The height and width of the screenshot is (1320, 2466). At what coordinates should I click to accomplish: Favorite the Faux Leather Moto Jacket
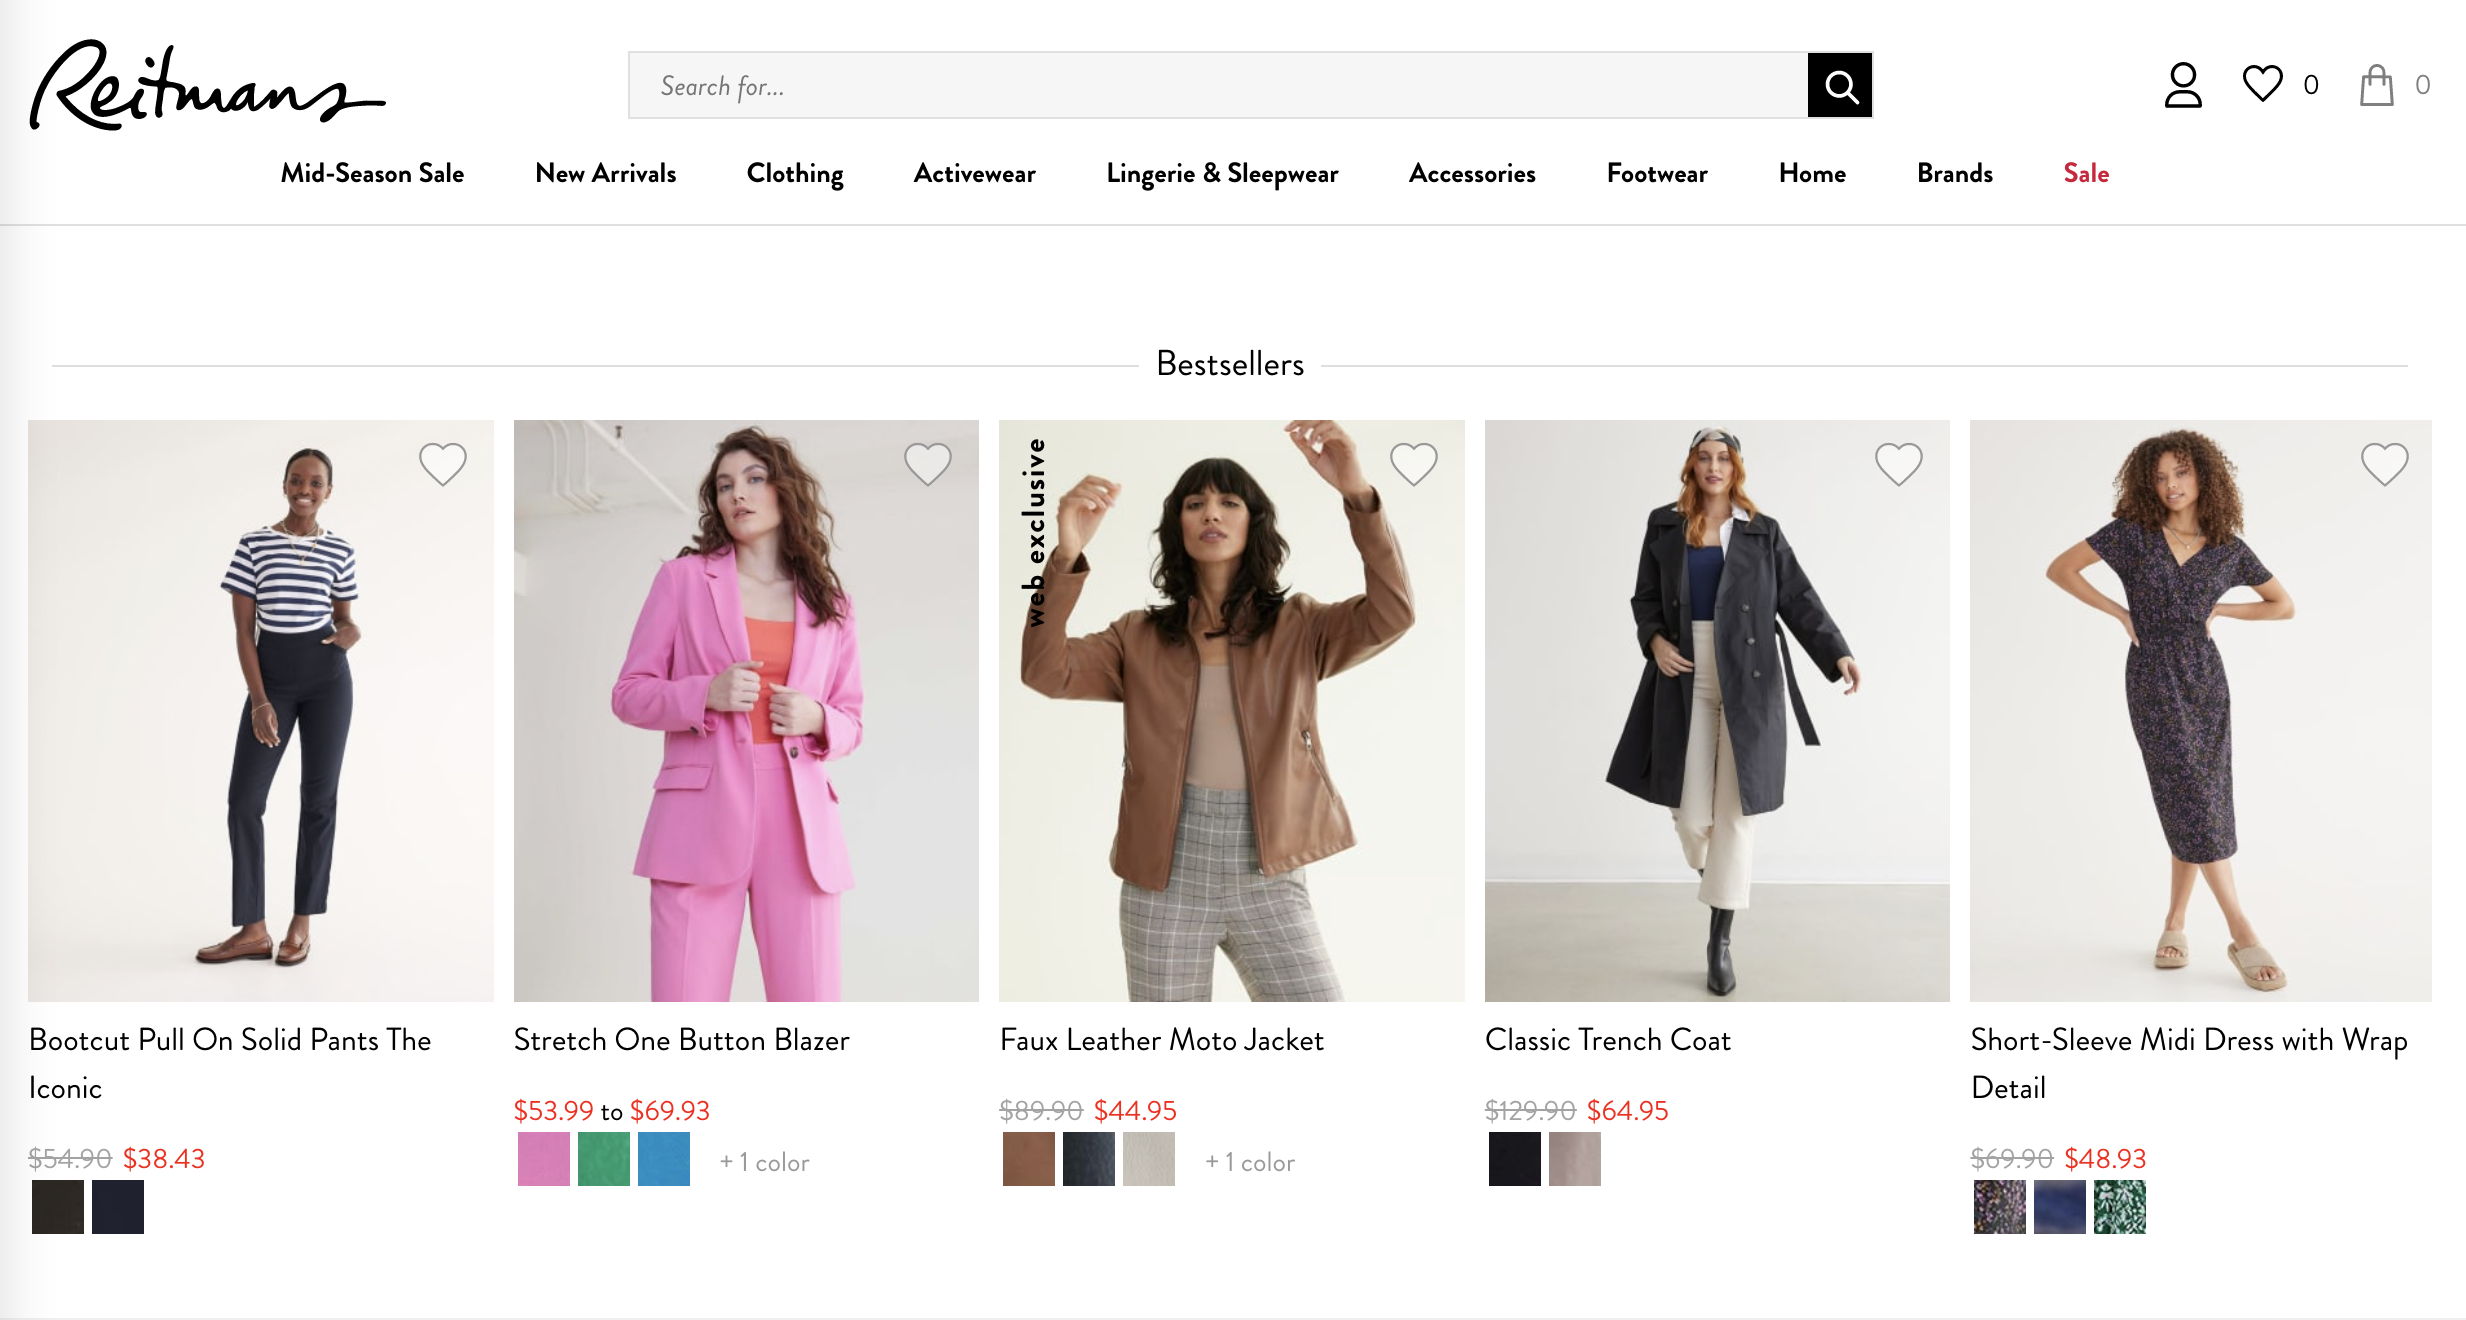pos(1413,464)
